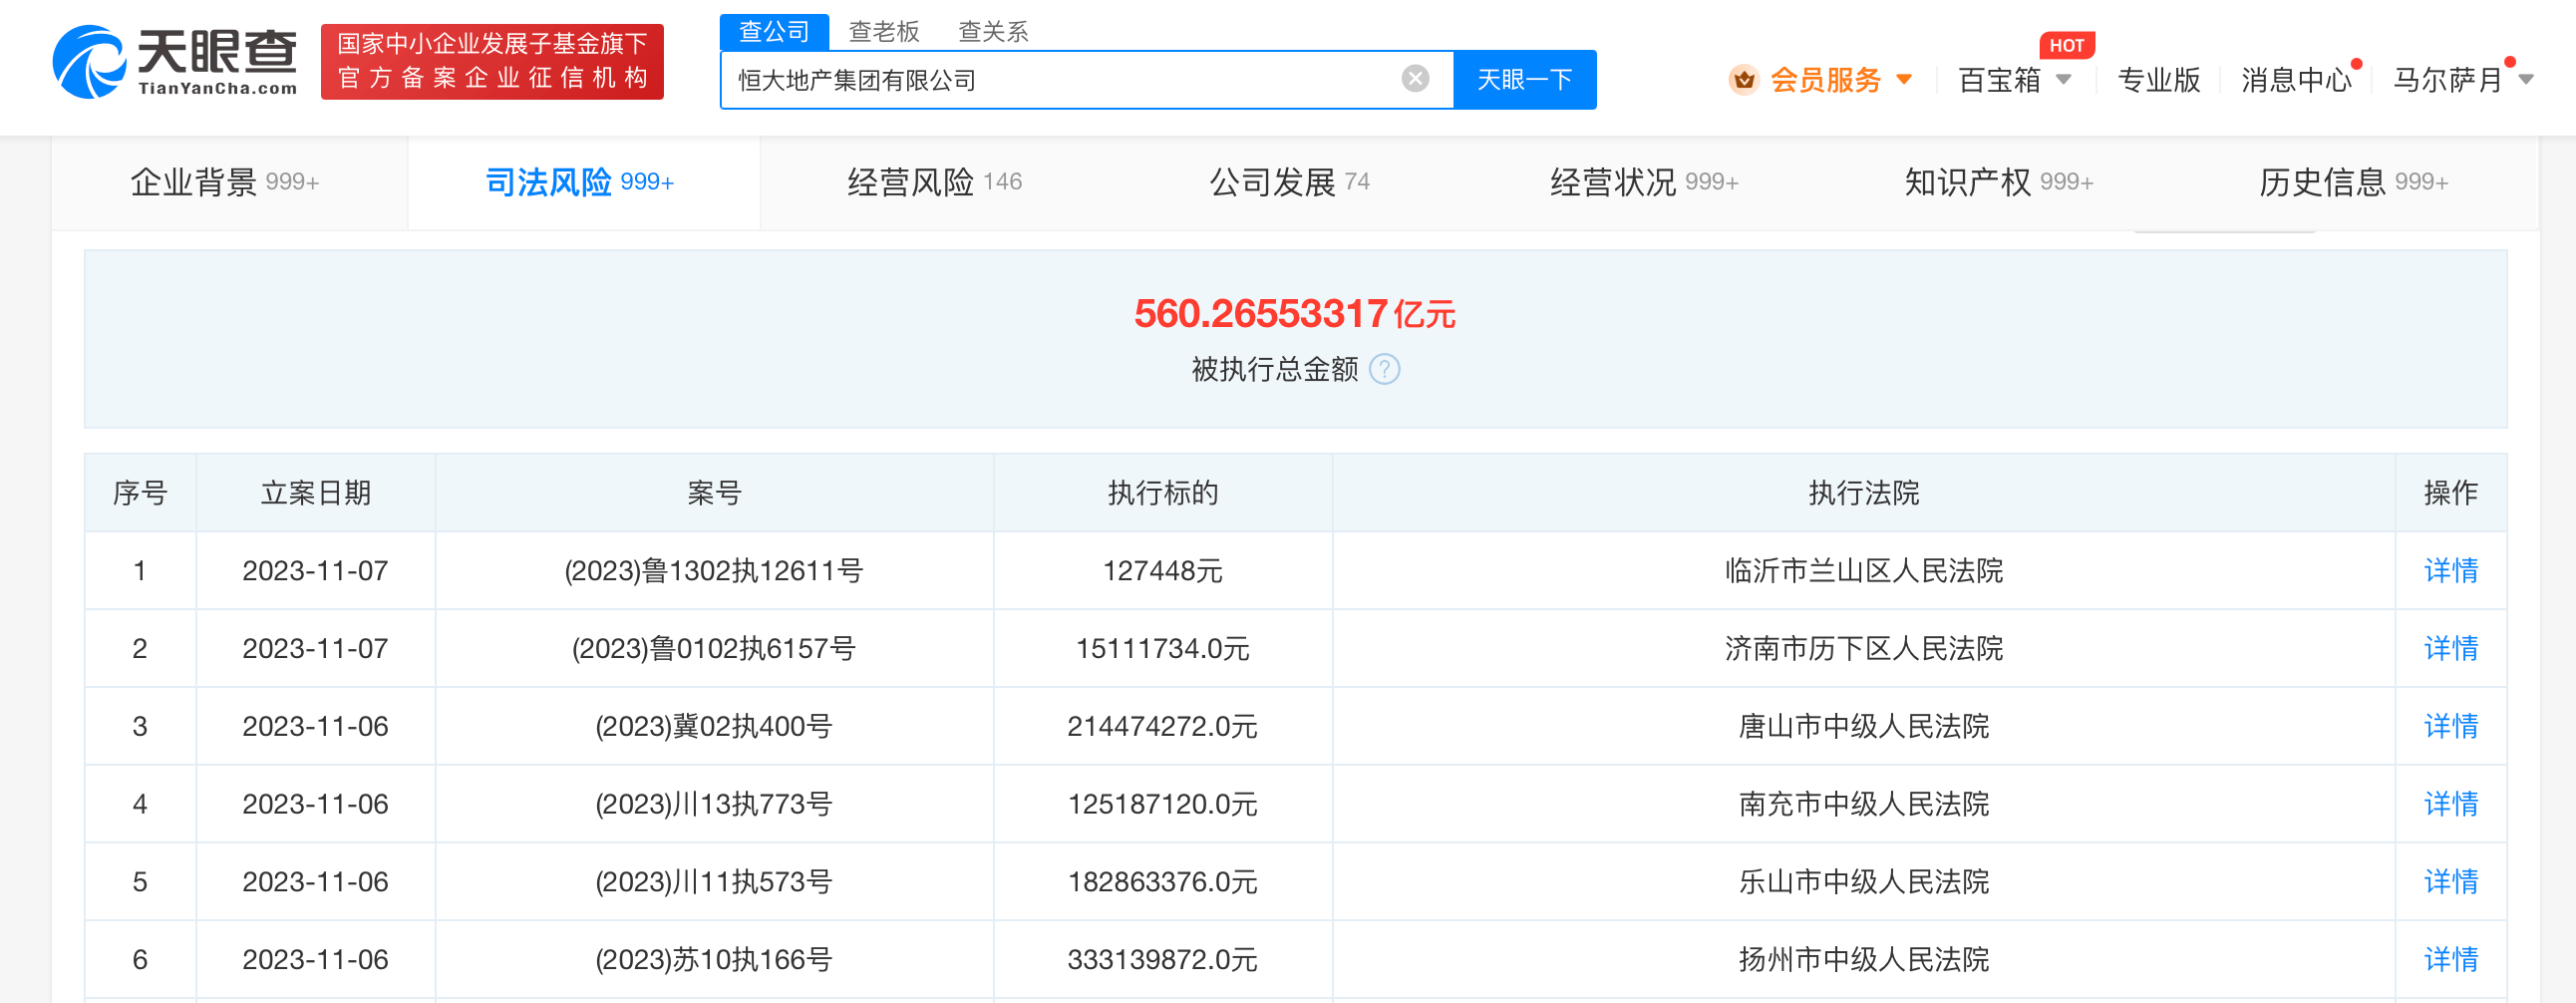Switch to the 查关系 search tab
Viewport: 2576px width, 1003px height.
point(992,32)
